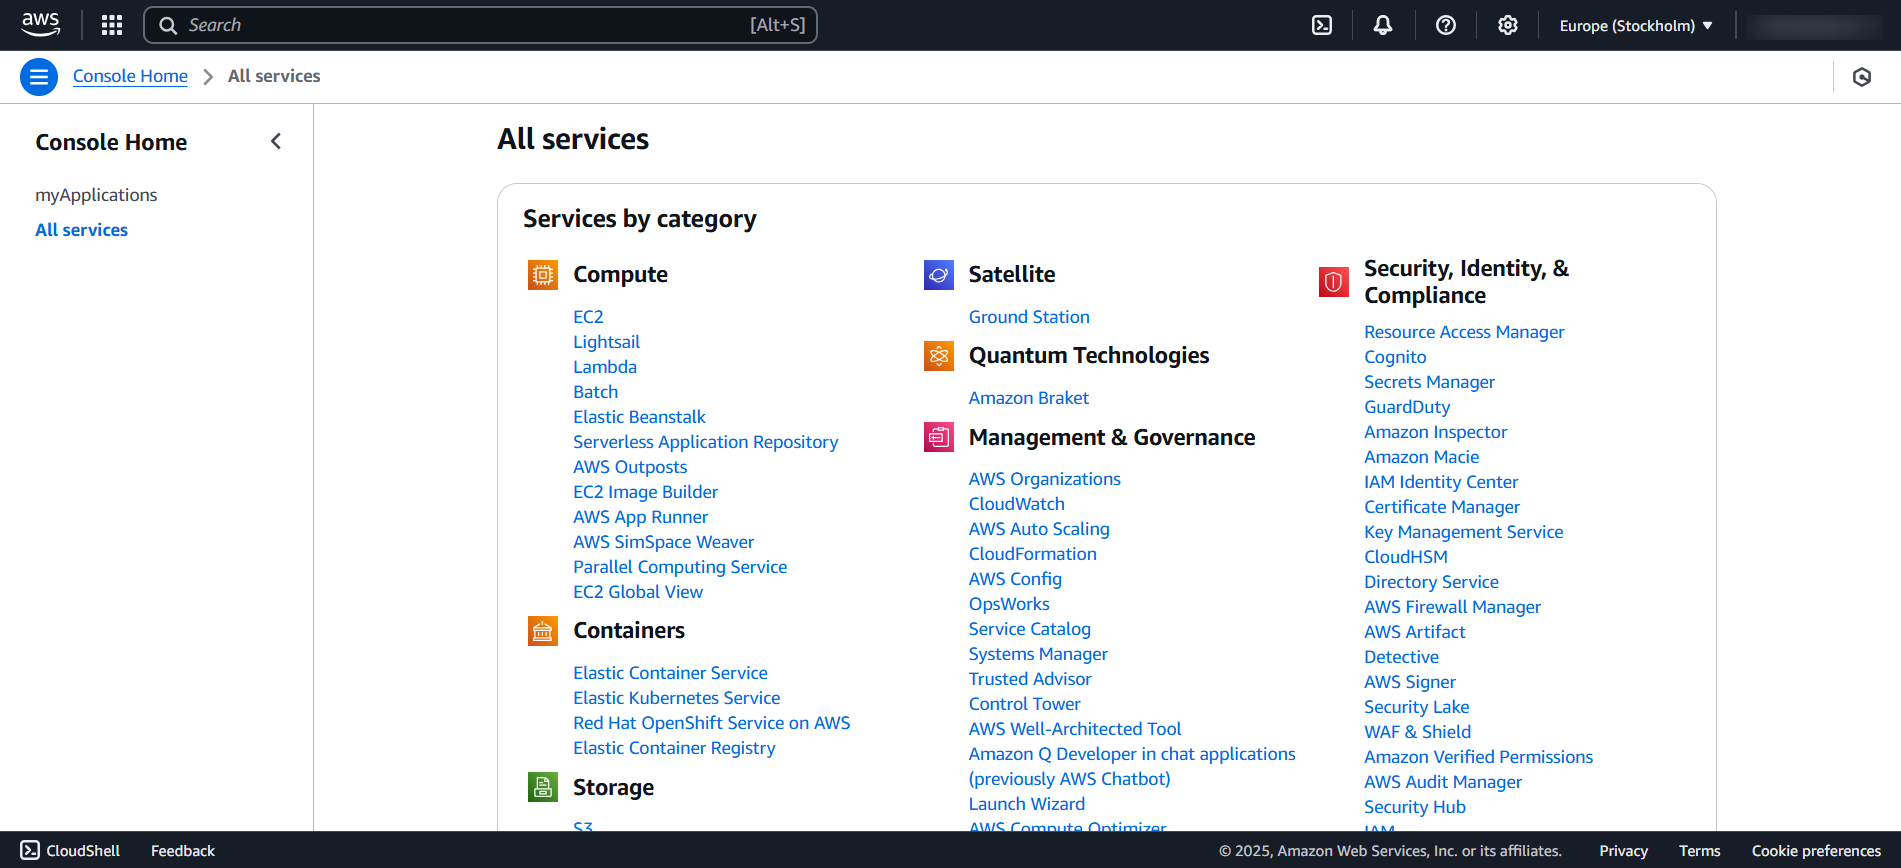This screenshot has height=868, width=1901.
Task: Open Amazon Braket
Action: pos(1028,398)
